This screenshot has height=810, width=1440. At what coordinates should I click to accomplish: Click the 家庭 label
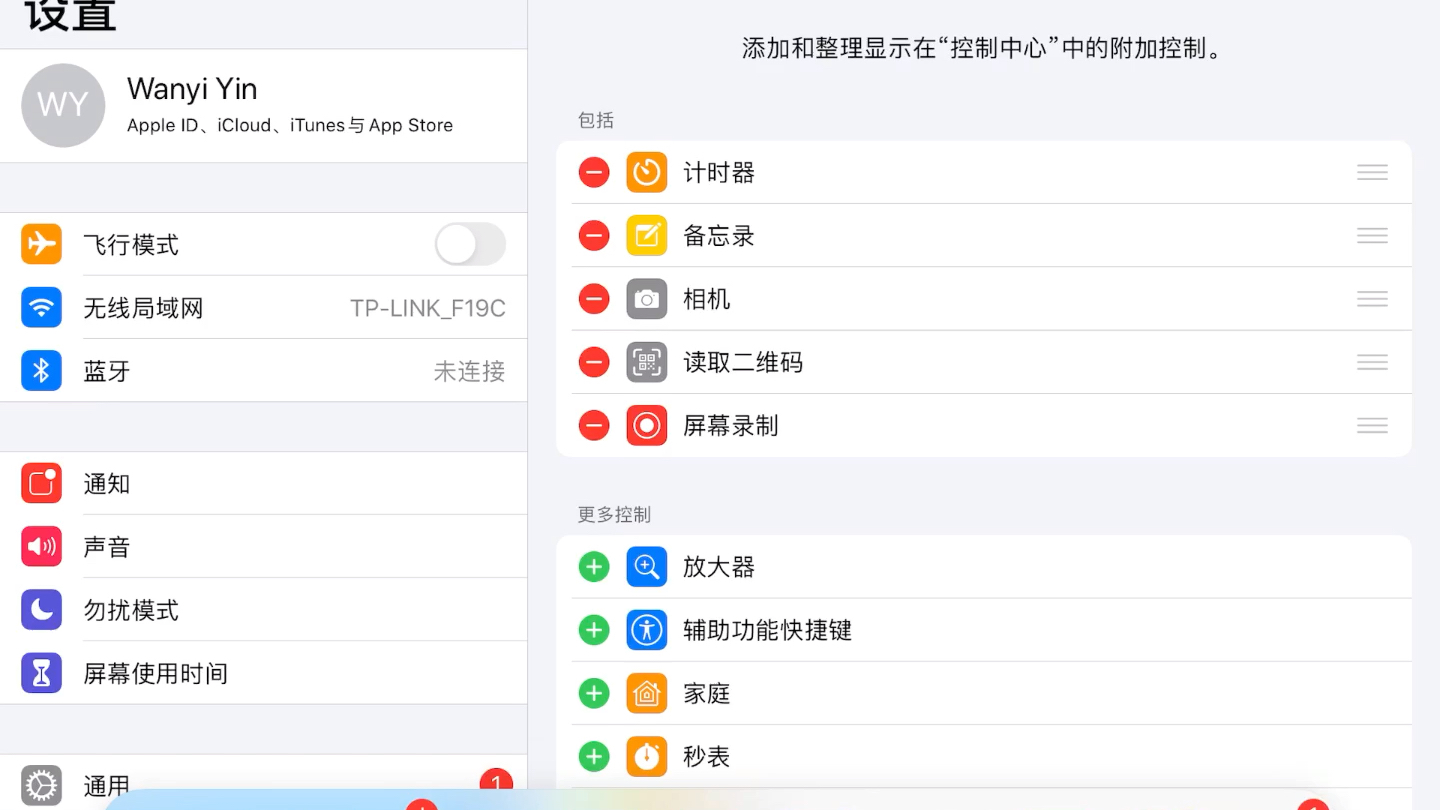(x=707, y=693)
